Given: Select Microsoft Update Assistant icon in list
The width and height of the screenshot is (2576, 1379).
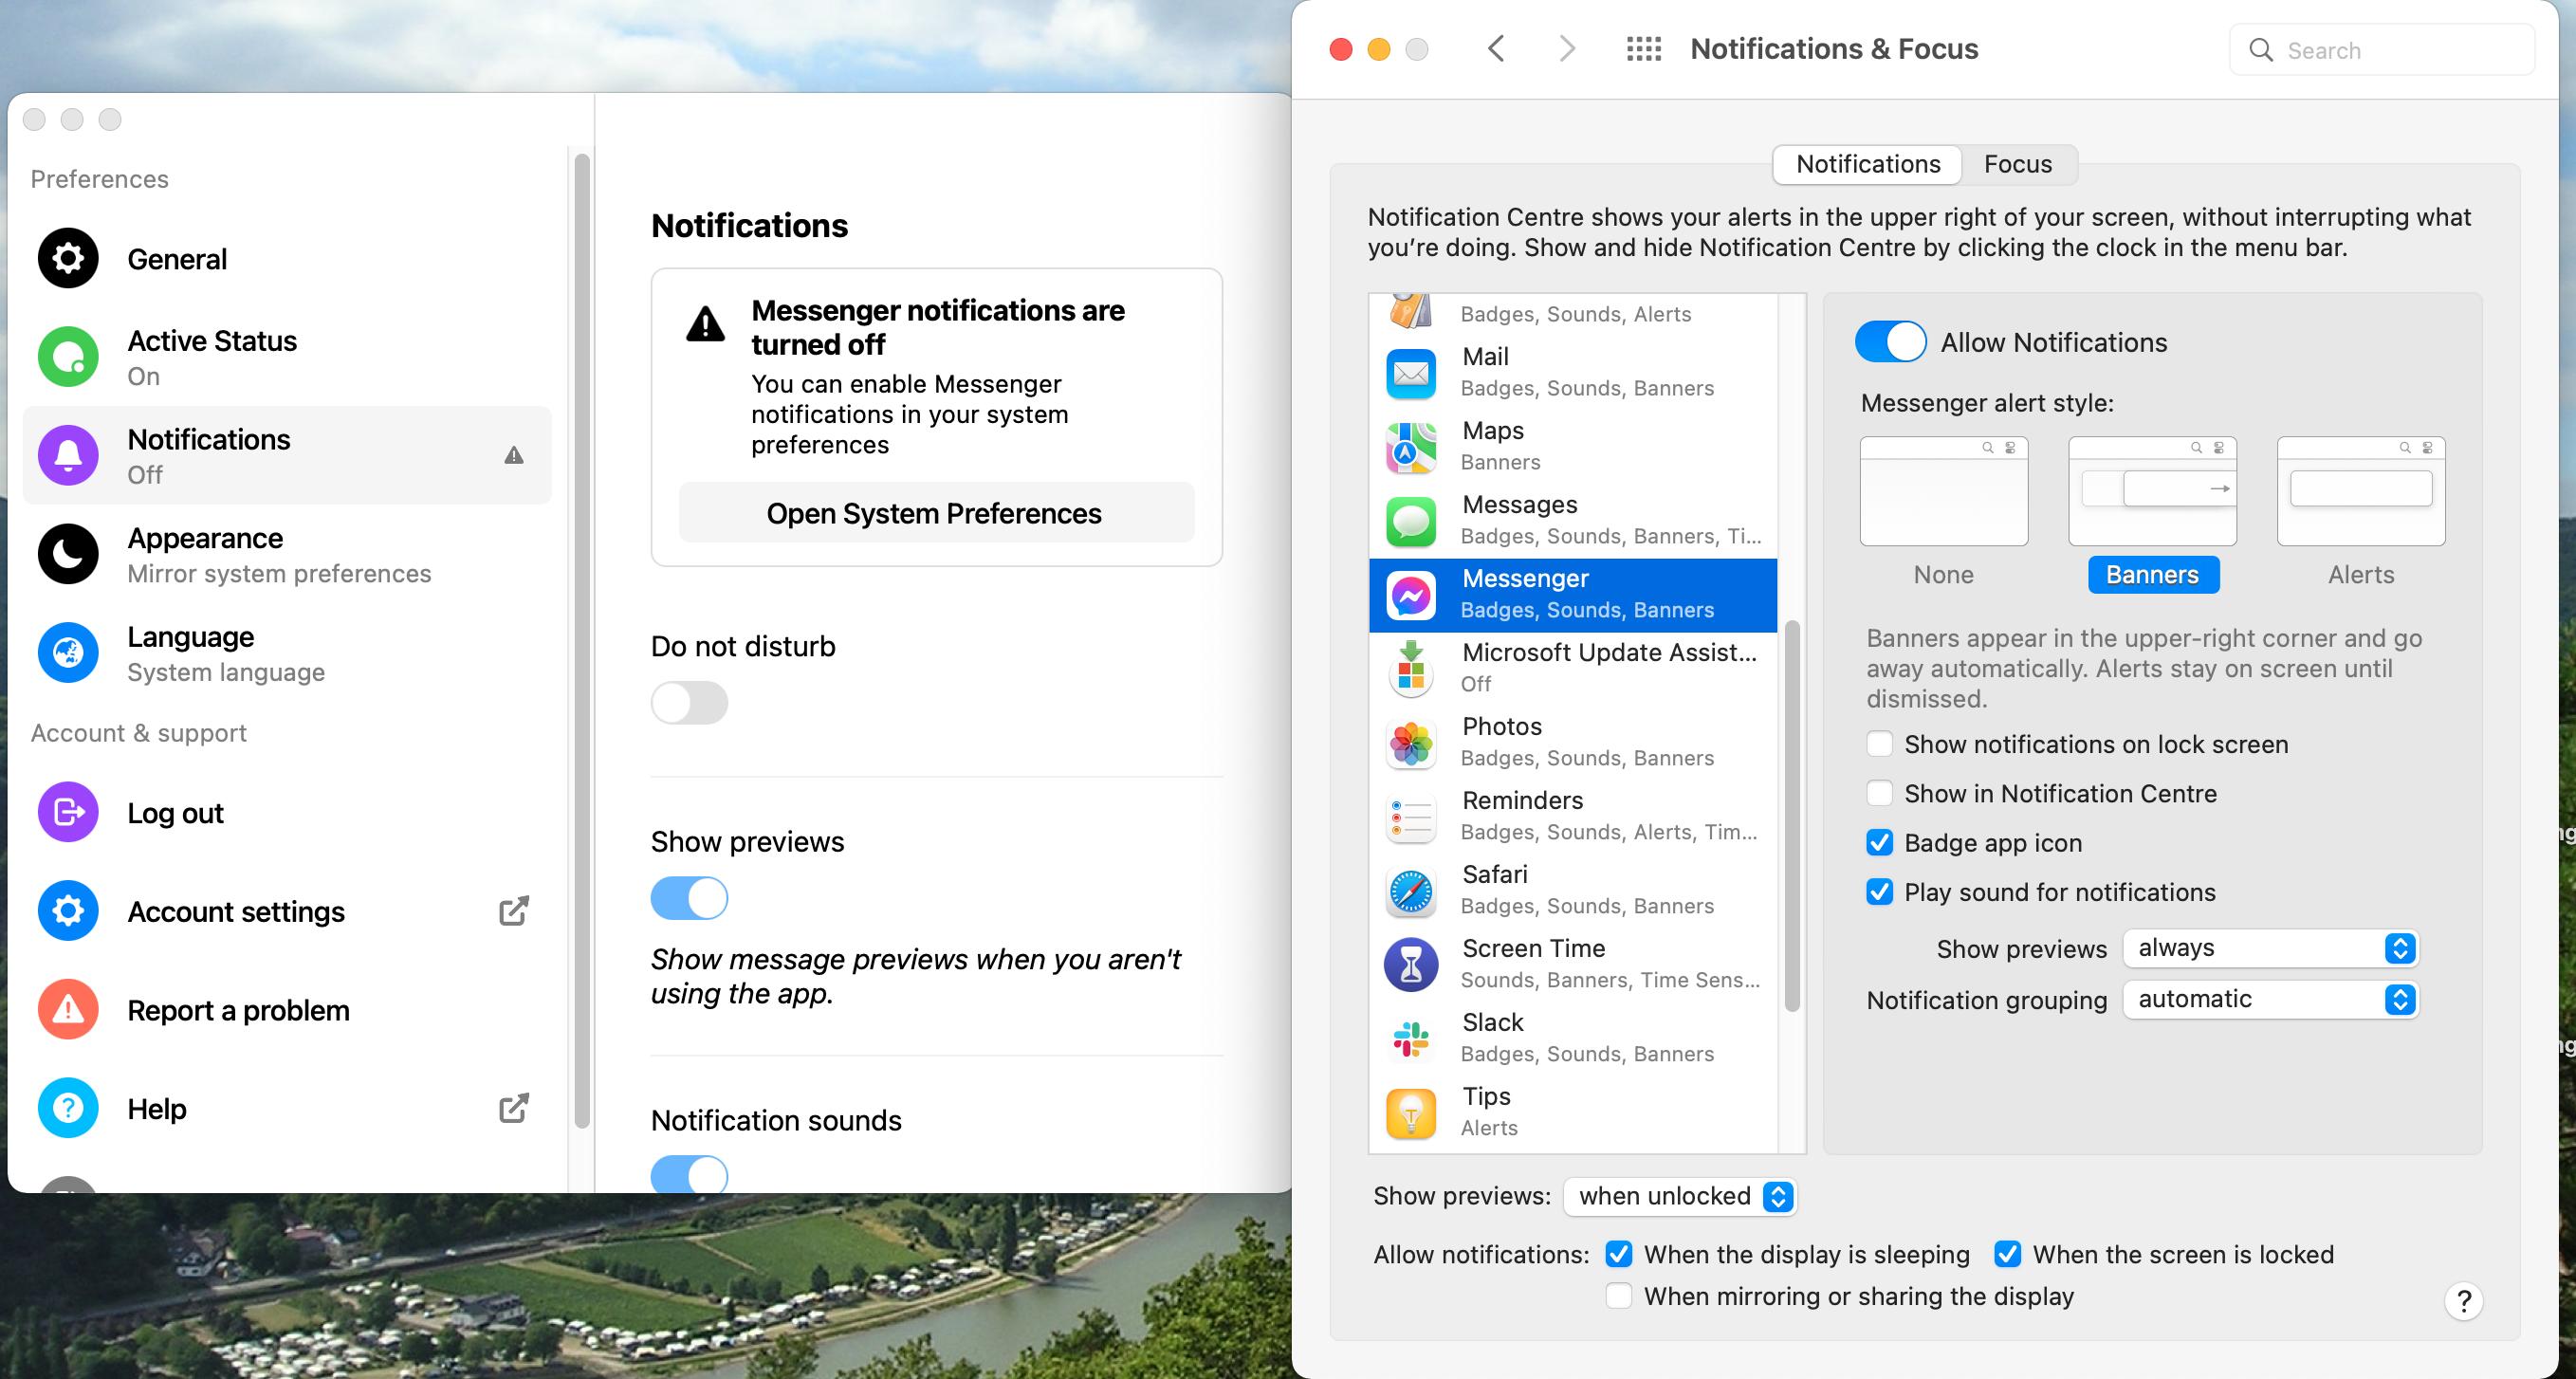Looking at the screenshot, I should [x=1411, y=669].
